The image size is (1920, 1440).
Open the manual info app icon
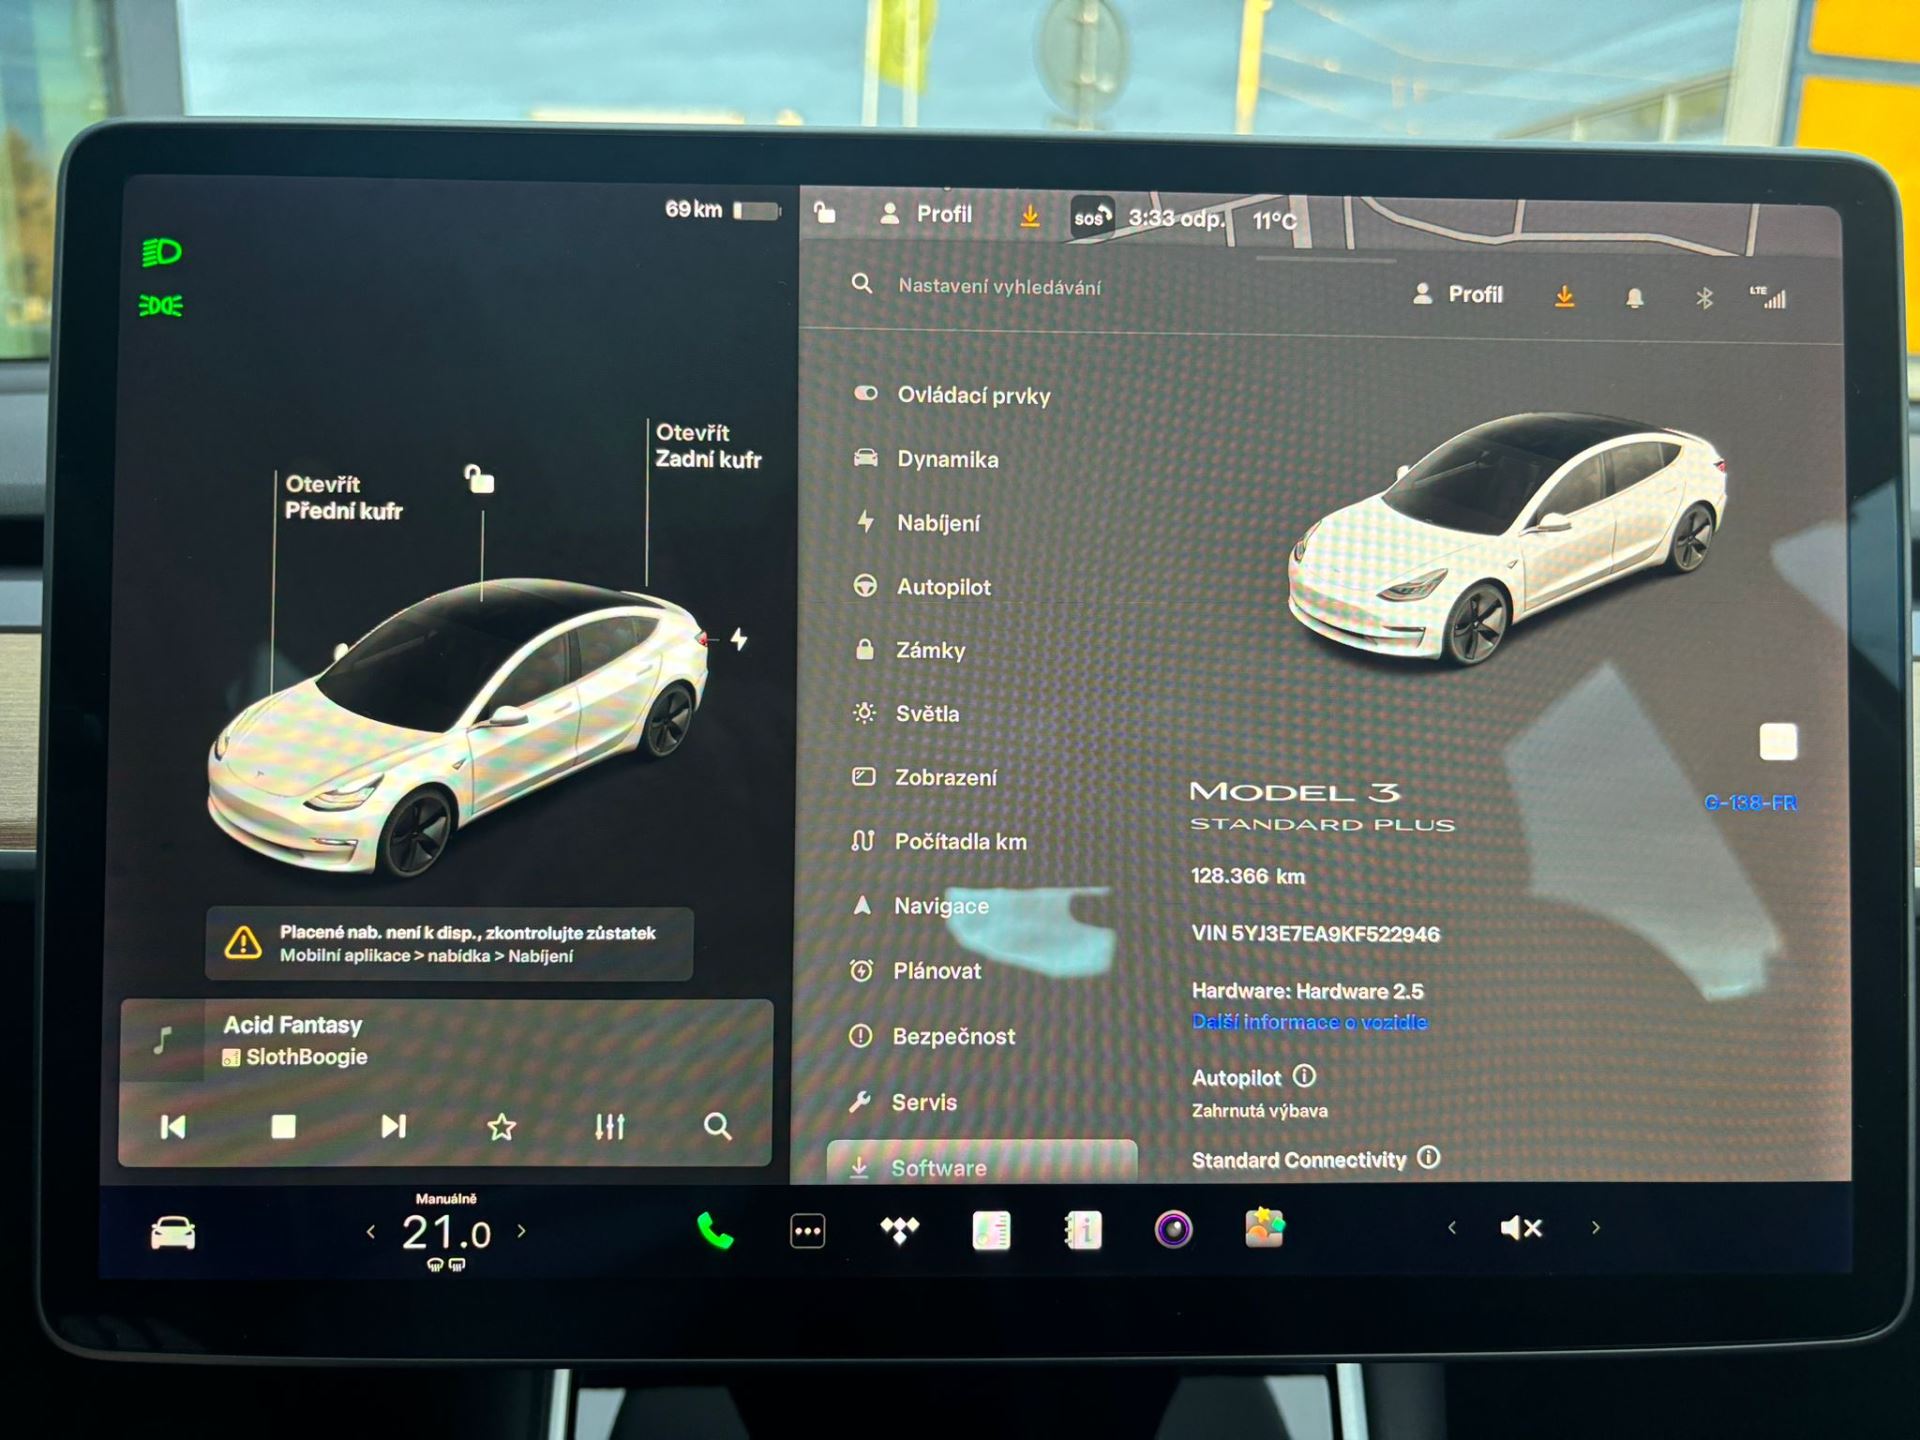pos(1083,1230)
